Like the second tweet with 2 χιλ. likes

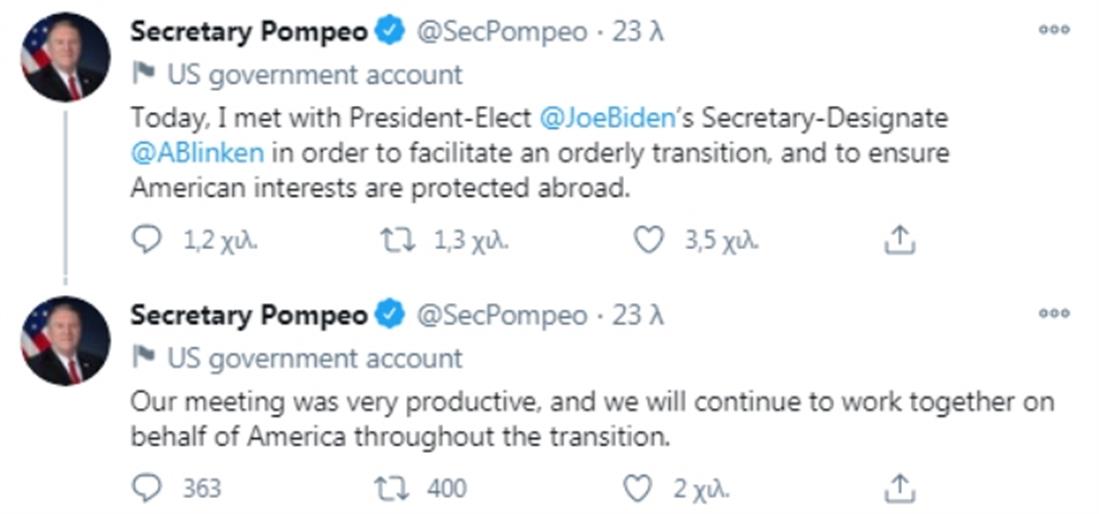pos(637,488)
